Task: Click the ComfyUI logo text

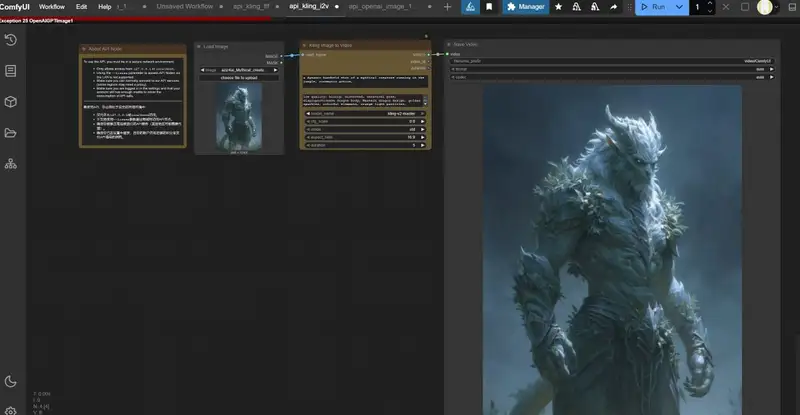Action: click(15, 7)
